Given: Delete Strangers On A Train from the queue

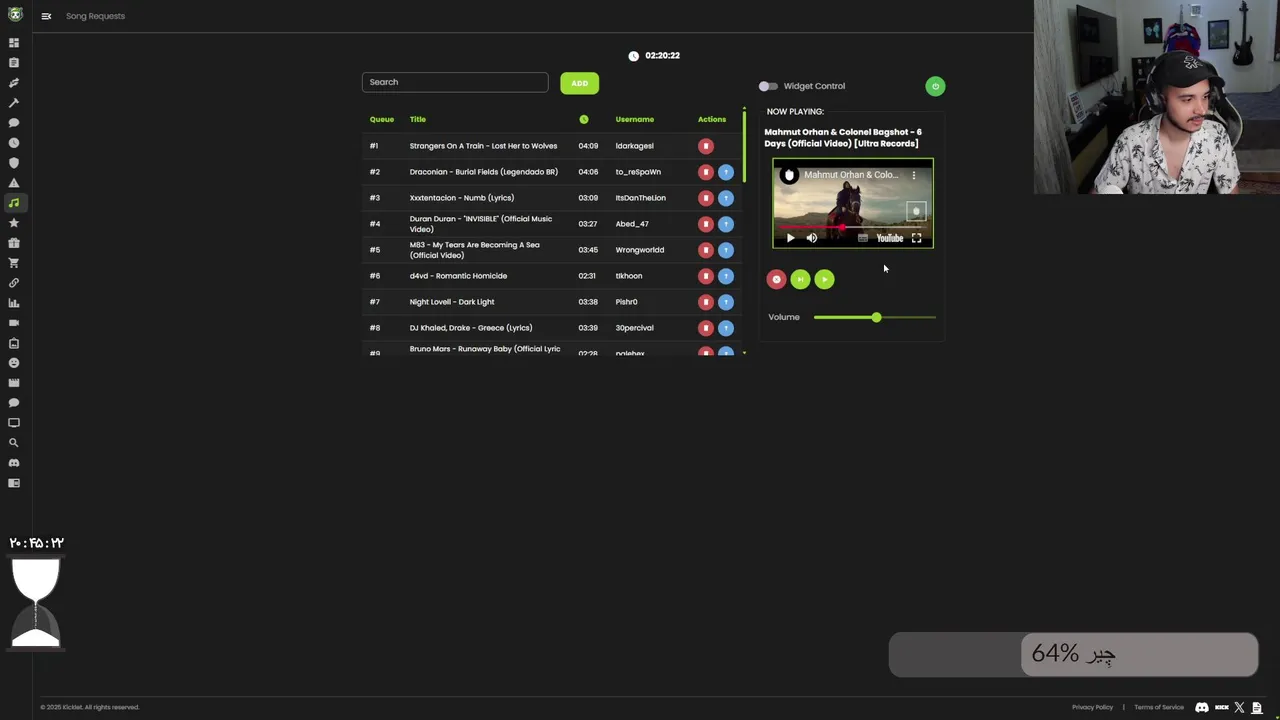Looking at the screenshot, I should (706, 146).
